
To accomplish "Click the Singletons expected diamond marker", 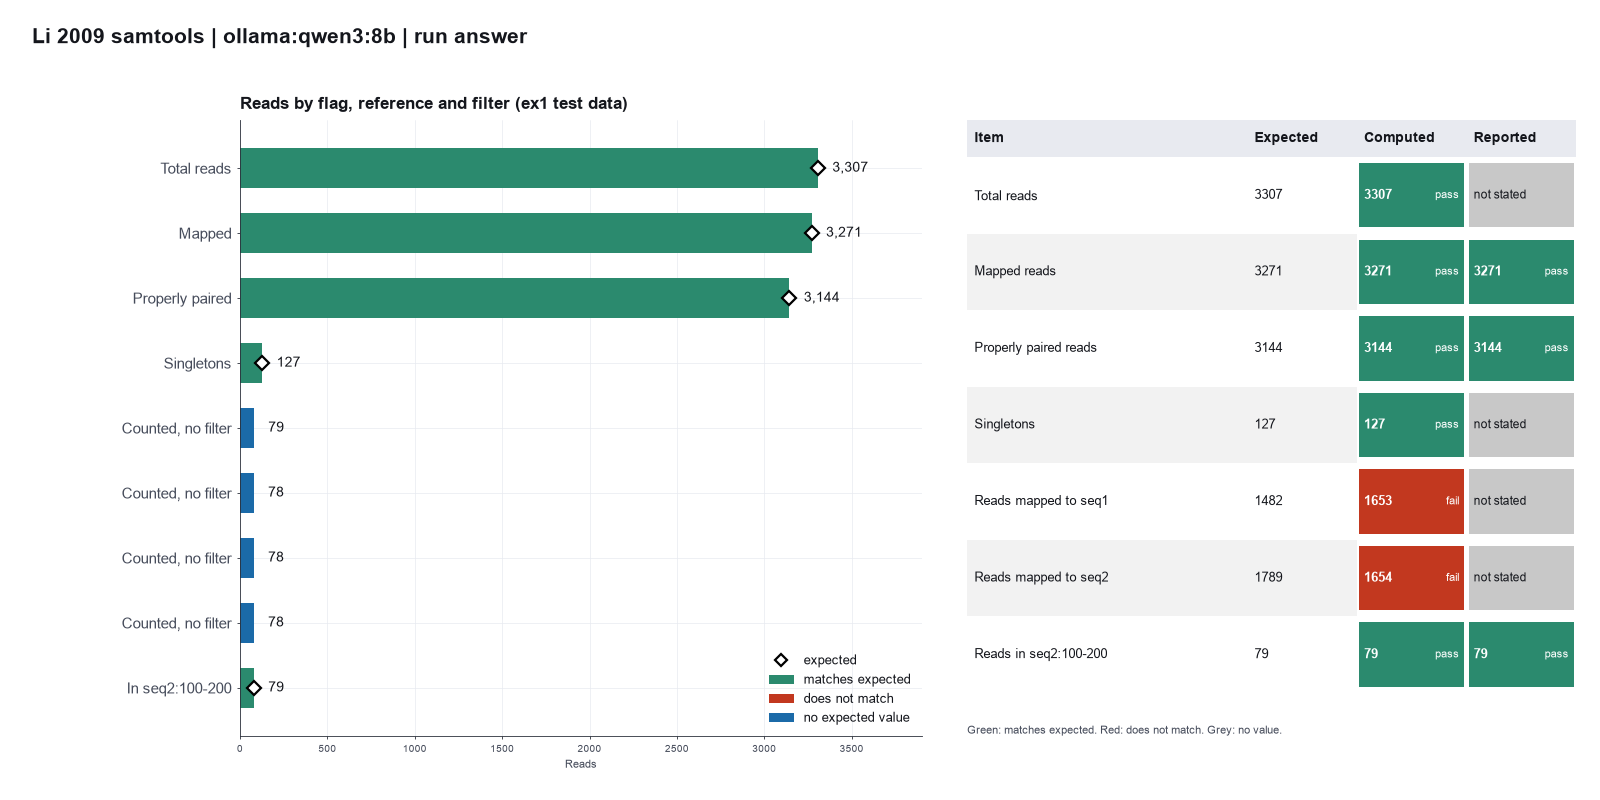I will (x=262, y=363).
